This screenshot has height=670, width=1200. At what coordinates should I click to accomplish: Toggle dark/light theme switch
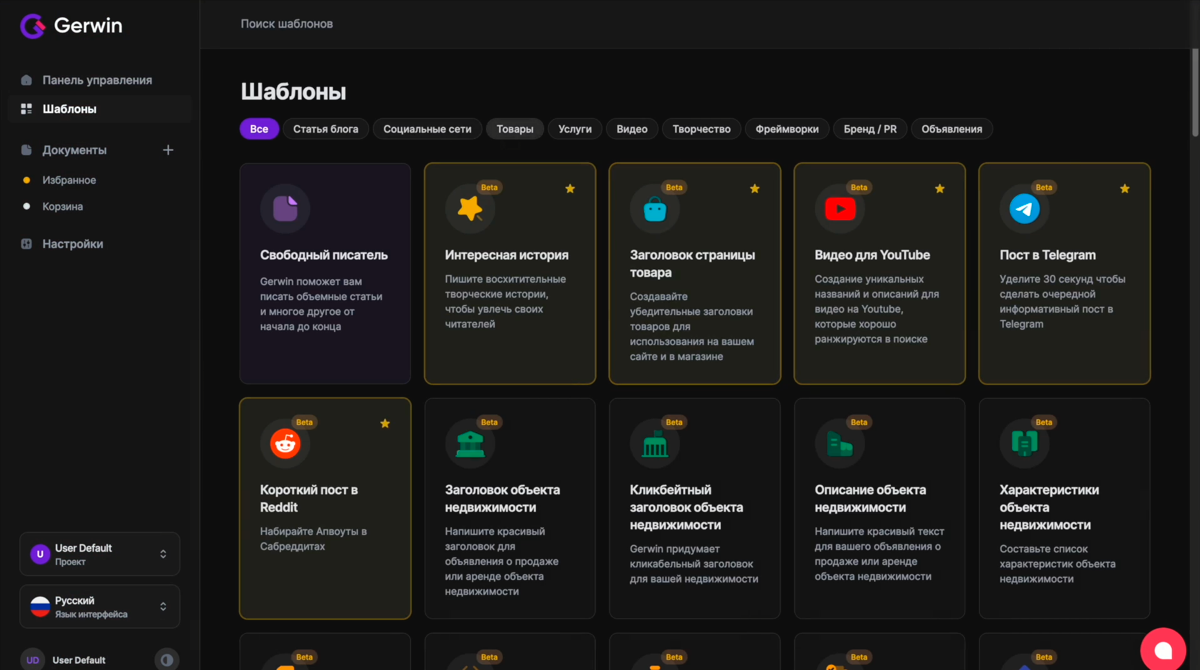[x=167, y=660]
